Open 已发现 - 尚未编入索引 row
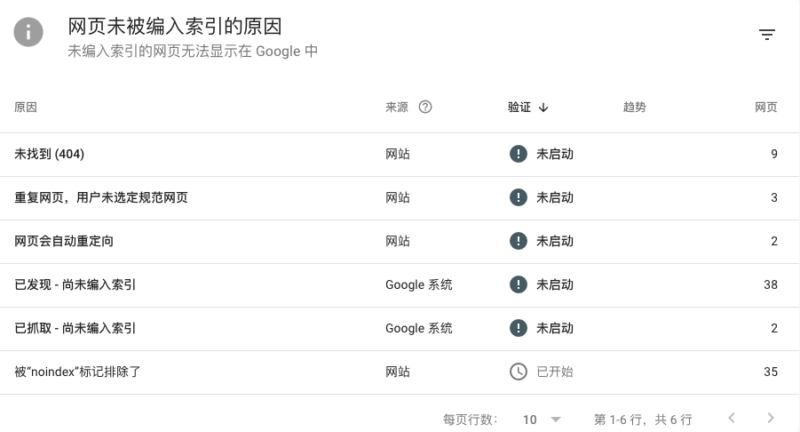This screenshot has height=432, width=800. pos(75,285)
